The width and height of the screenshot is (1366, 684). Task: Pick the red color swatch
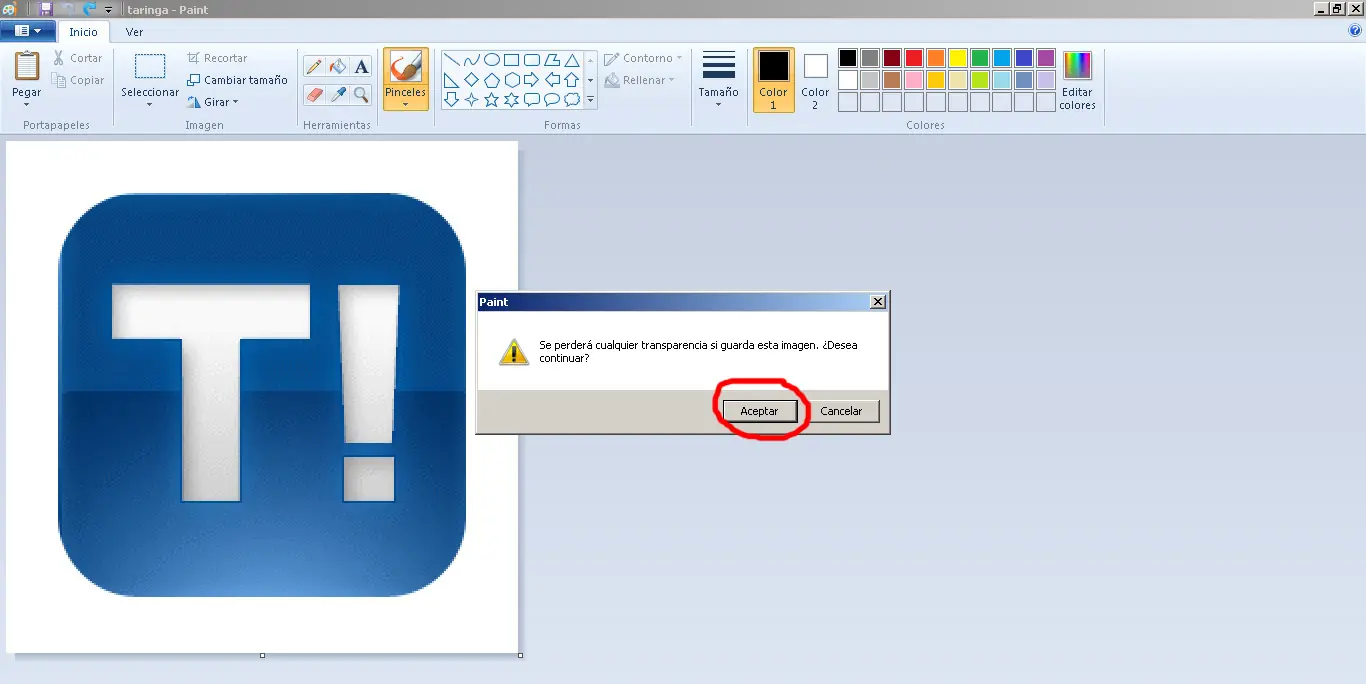(x=913, y=58)
